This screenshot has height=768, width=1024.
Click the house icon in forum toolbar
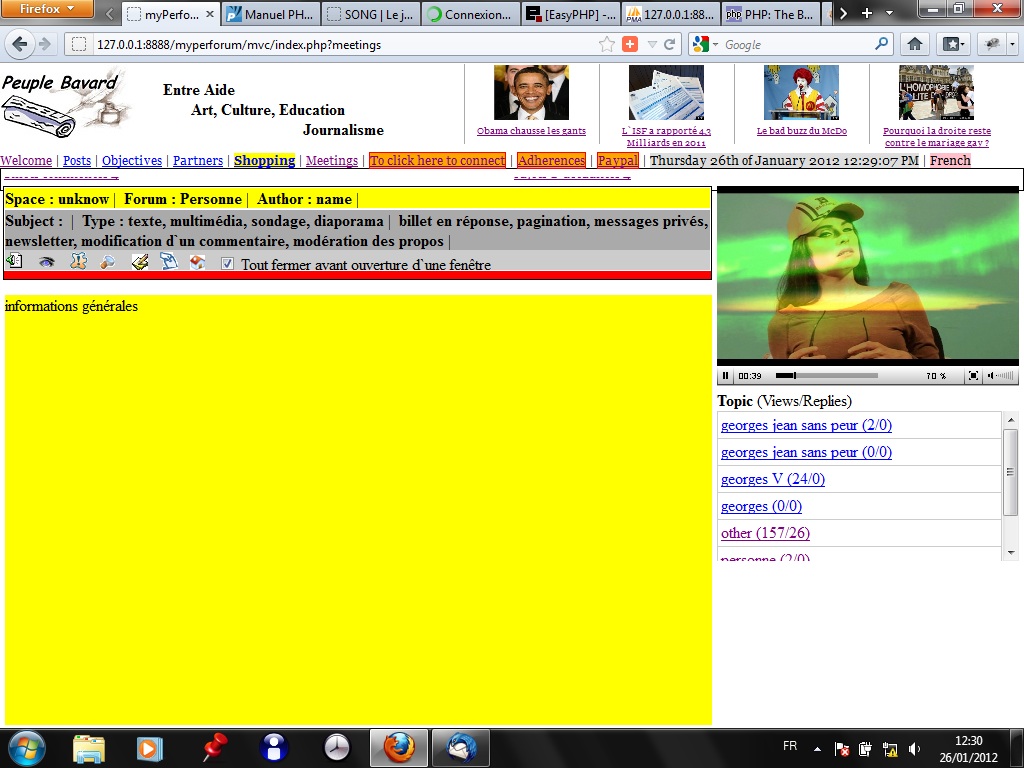point(197,262)
